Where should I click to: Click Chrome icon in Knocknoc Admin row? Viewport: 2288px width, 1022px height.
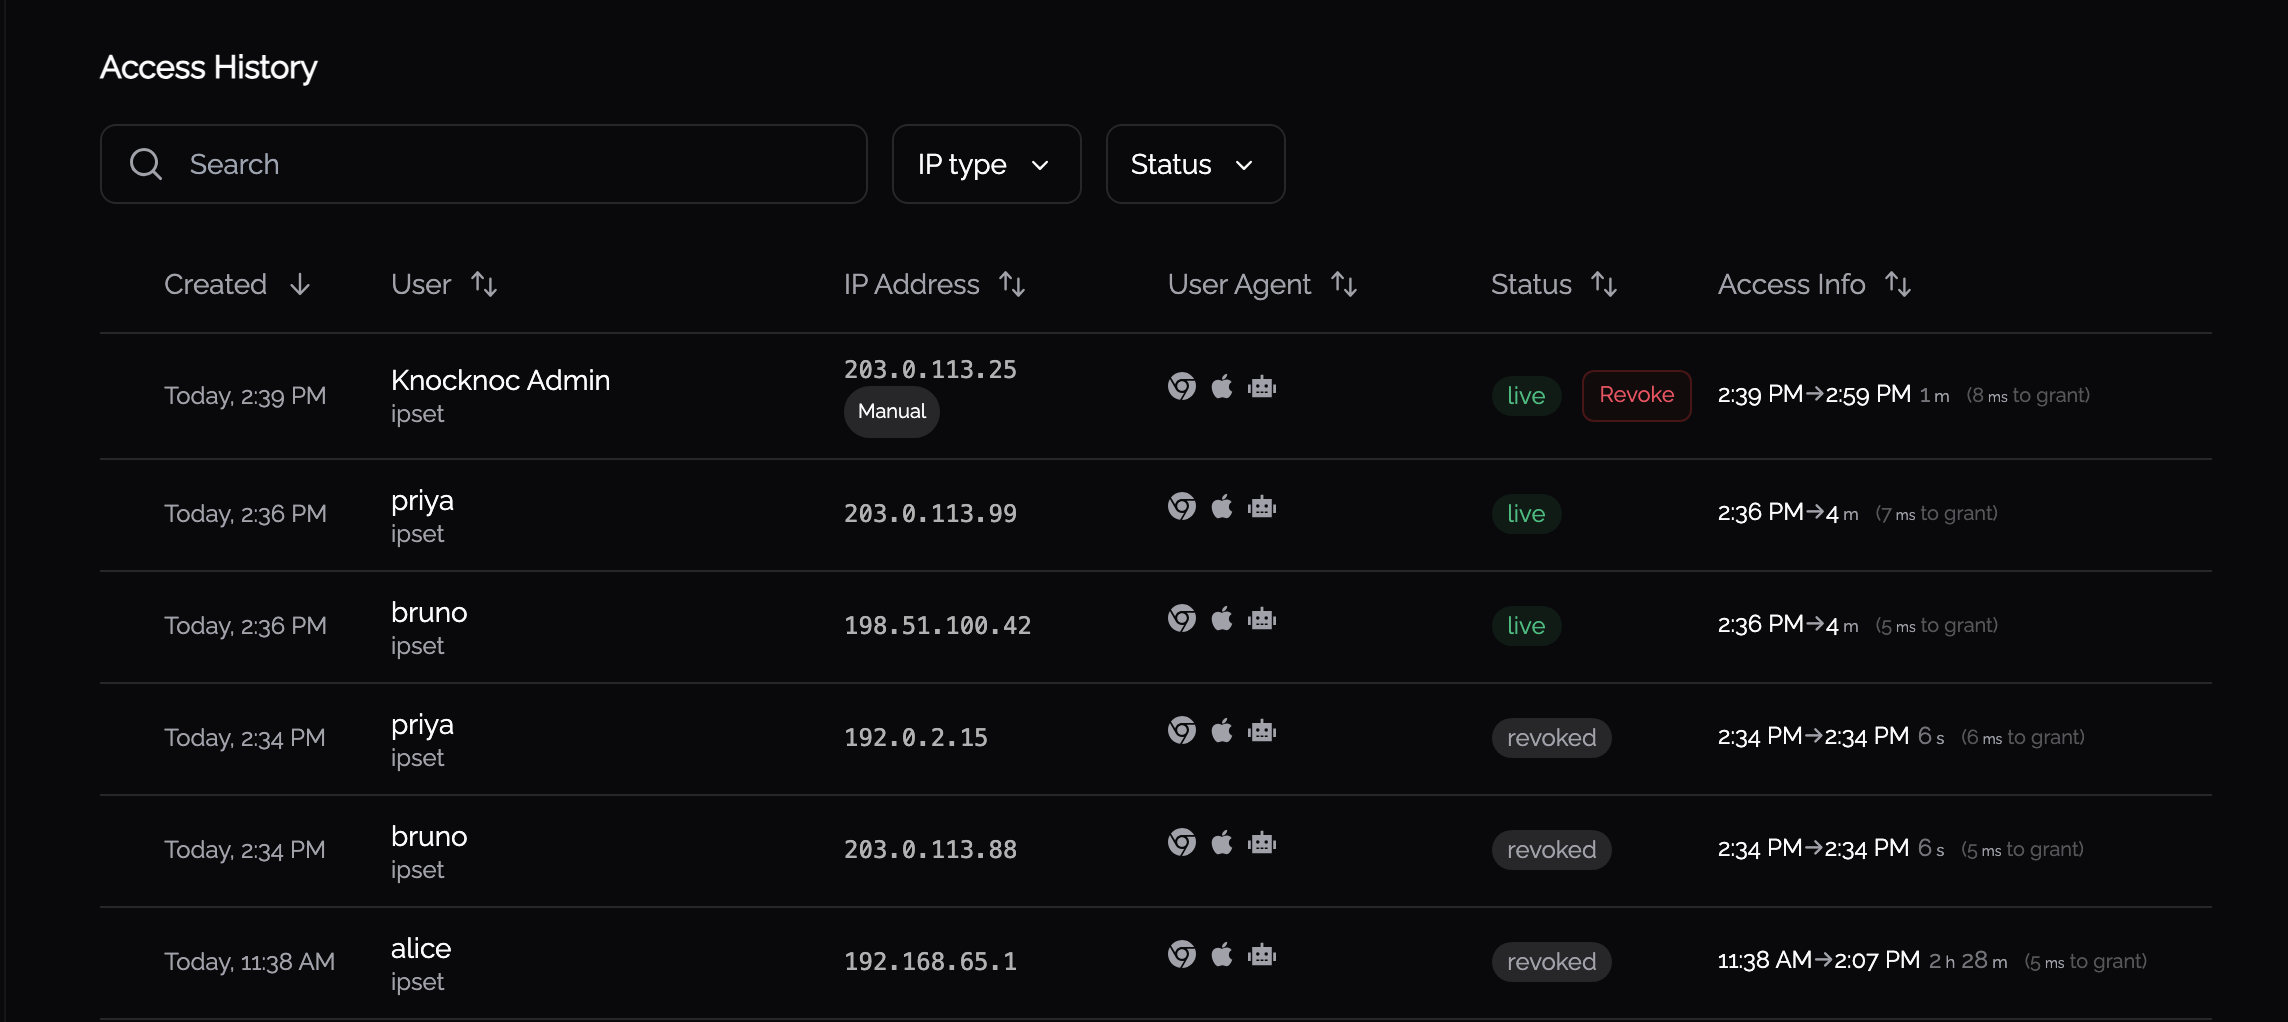(1182, 387)
